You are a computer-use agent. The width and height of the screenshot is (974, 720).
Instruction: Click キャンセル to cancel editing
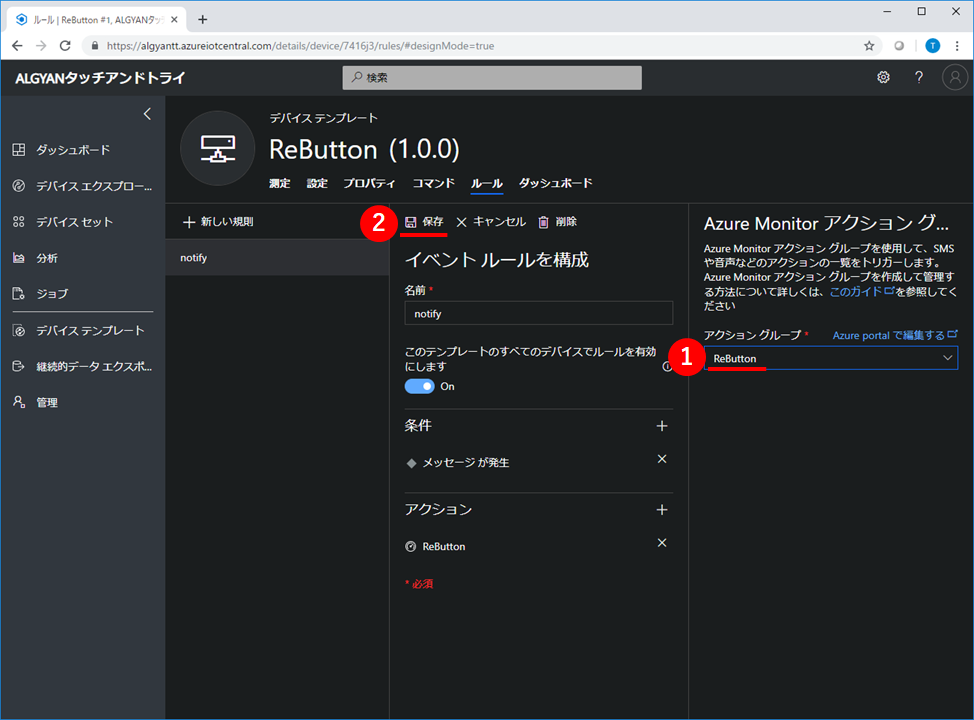(x=491, y=222)
